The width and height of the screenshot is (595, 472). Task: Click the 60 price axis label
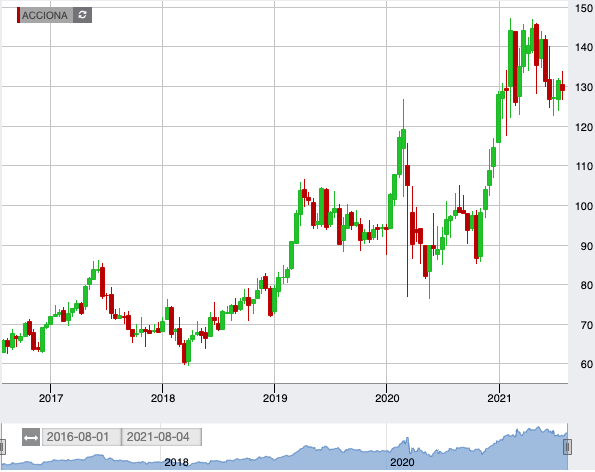(x=587, y=365)
